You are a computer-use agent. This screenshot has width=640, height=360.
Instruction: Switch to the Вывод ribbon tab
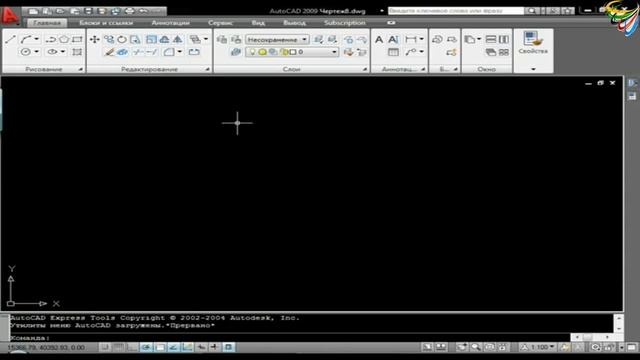pyautogui.click(x=294, y=23)
